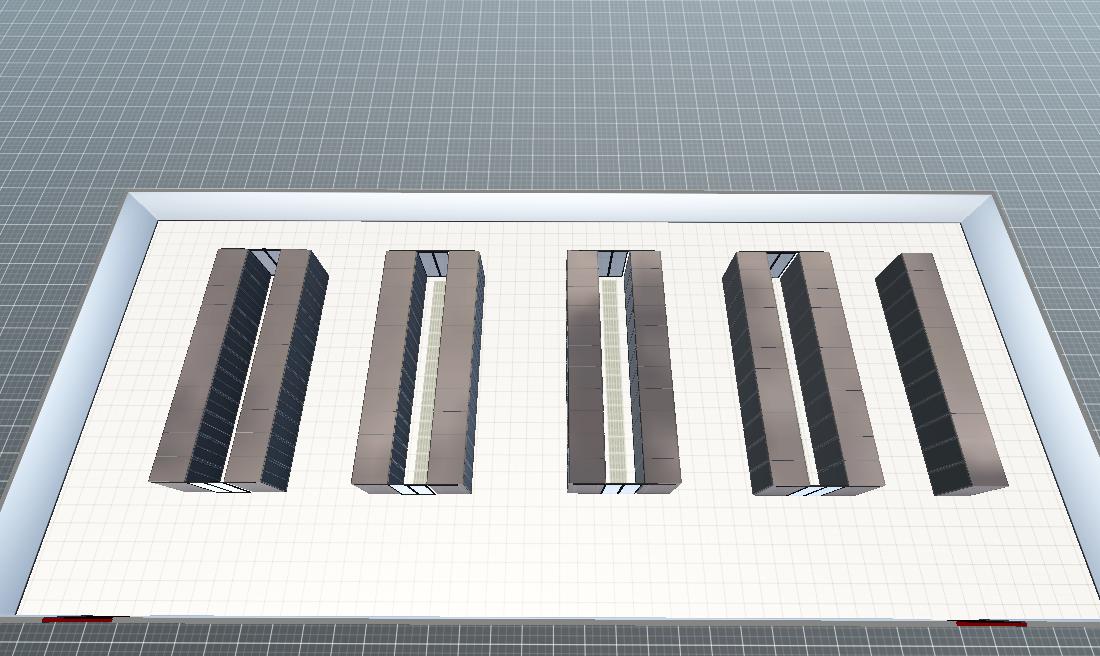The height and width of the screenshot is (656, 1100).
Task: Select the room's left side wall
Action: tap(75, 400)
